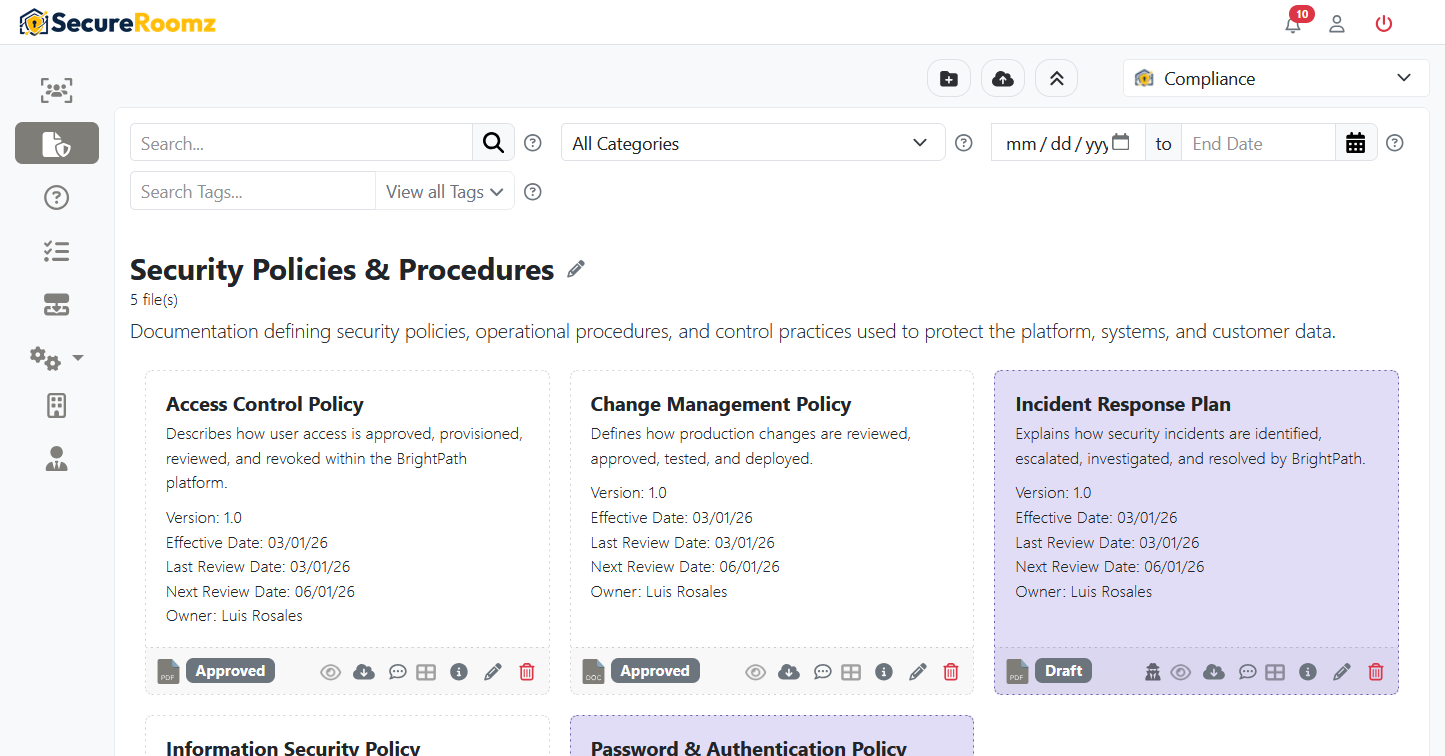This screenshot has width=1445, height=756.
Task: Download the Change Management Policy file
Action: tap(789, 672)
